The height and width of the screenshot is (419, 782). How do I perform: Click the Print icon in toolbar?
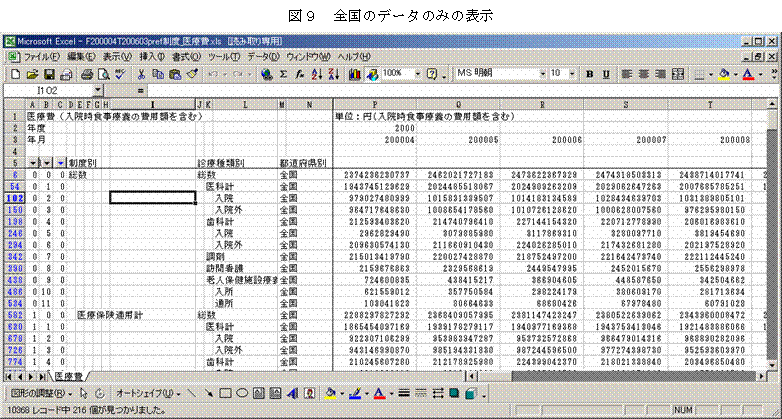(84, 74)
